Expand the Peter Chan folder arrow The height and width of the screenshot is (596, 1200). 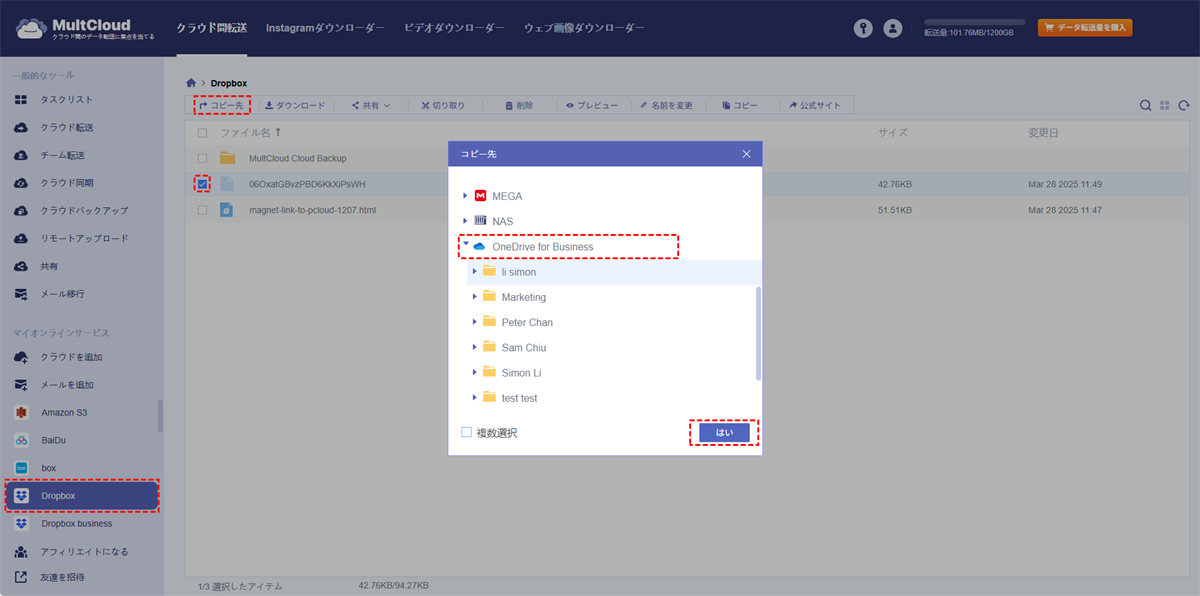[475, 322]
